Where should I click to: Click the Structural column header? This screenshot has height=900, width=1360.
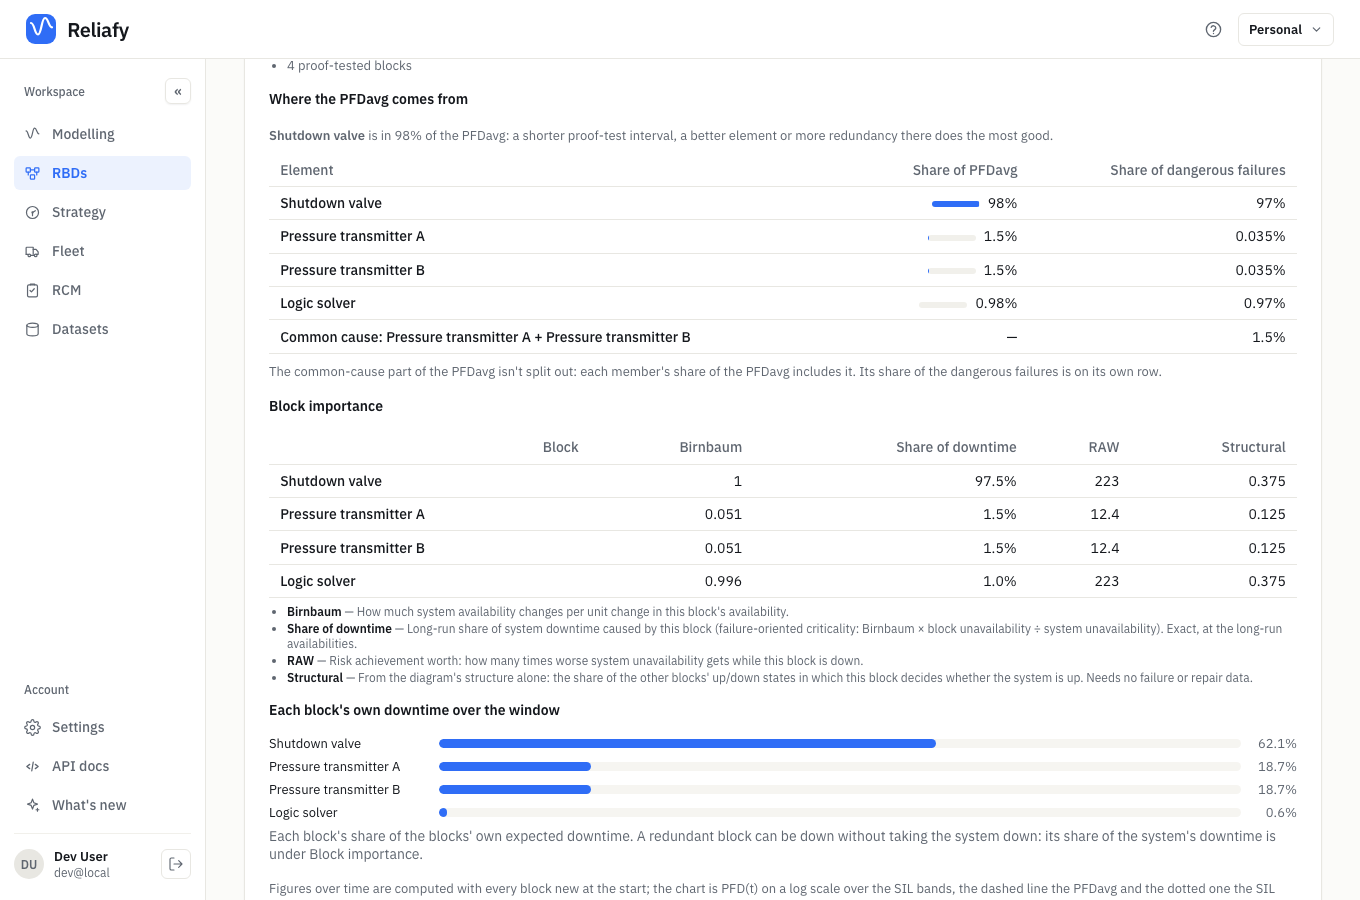pyautogui.click(x=1253, y=447)
